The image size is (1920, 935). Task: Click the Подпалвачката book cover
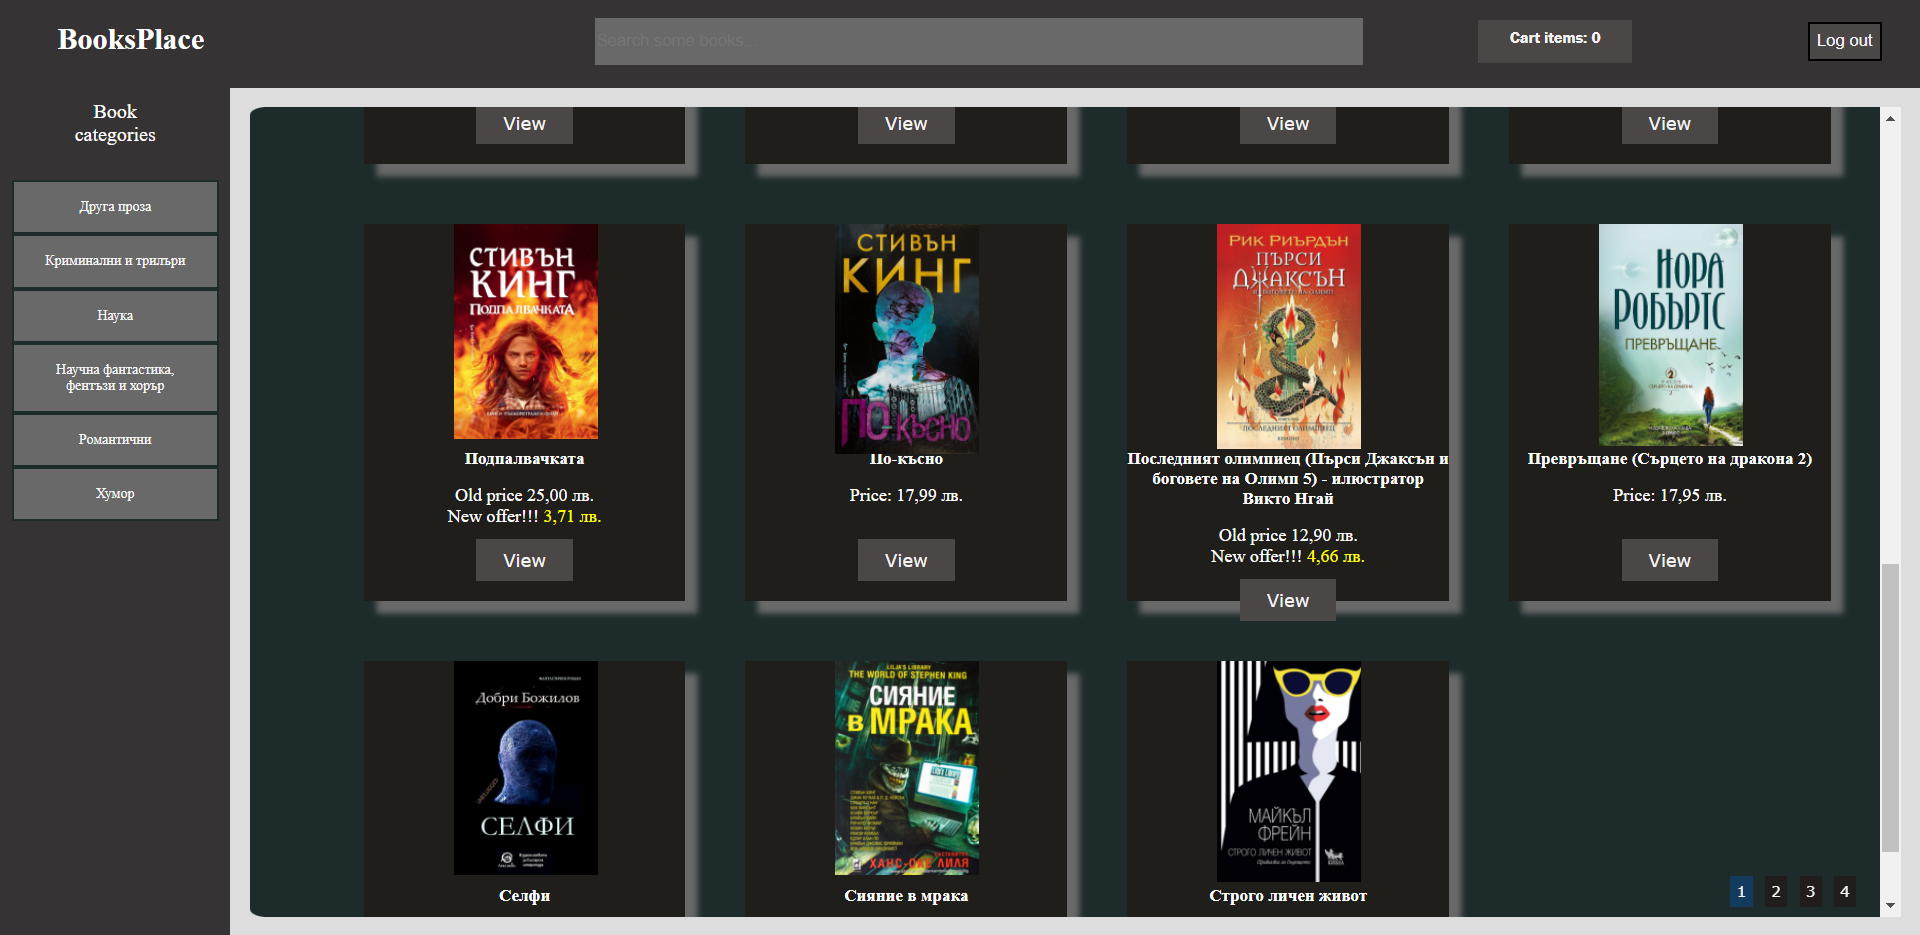tap(526, 331)
